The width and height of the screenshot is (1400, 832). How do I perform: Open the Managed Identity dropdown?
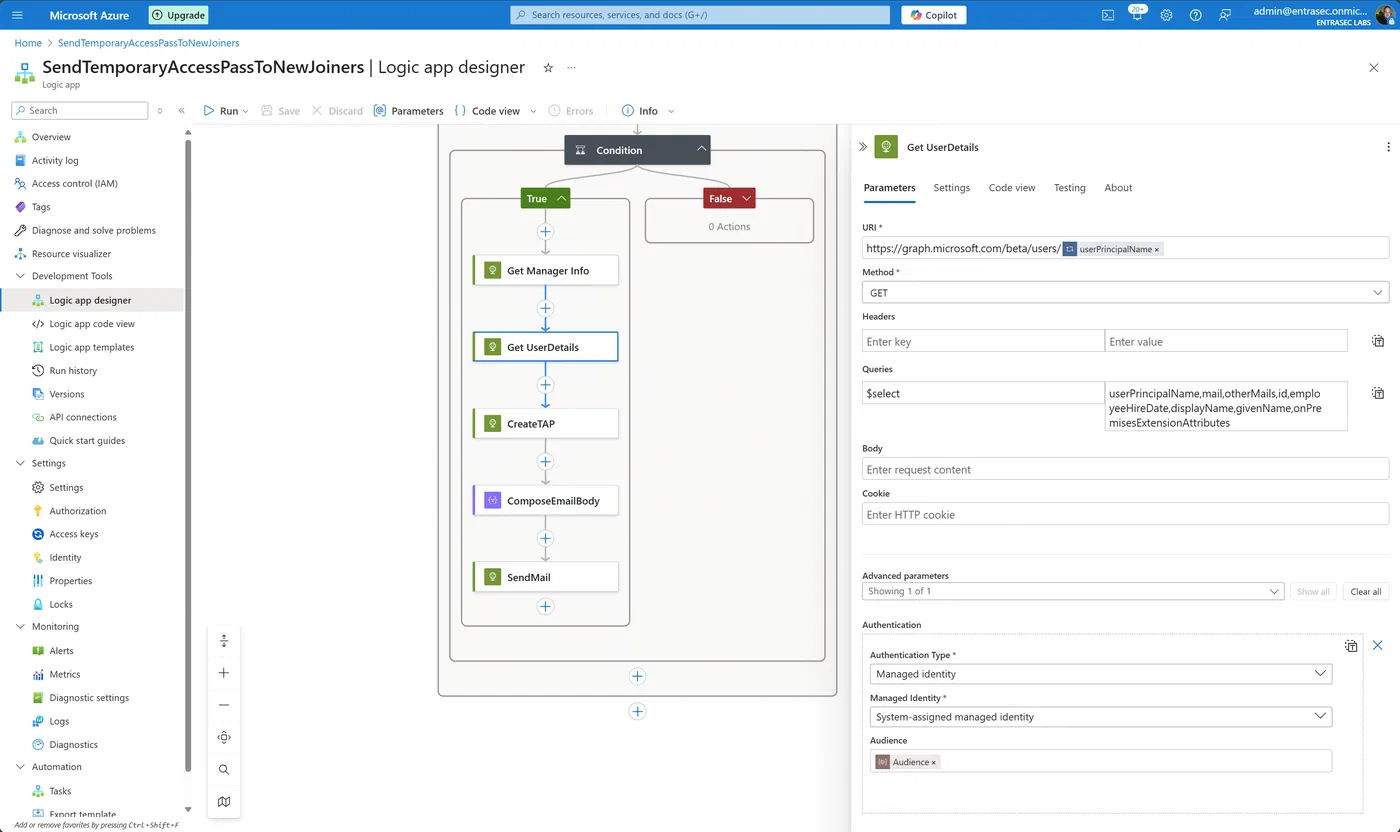pos(1101,717)
